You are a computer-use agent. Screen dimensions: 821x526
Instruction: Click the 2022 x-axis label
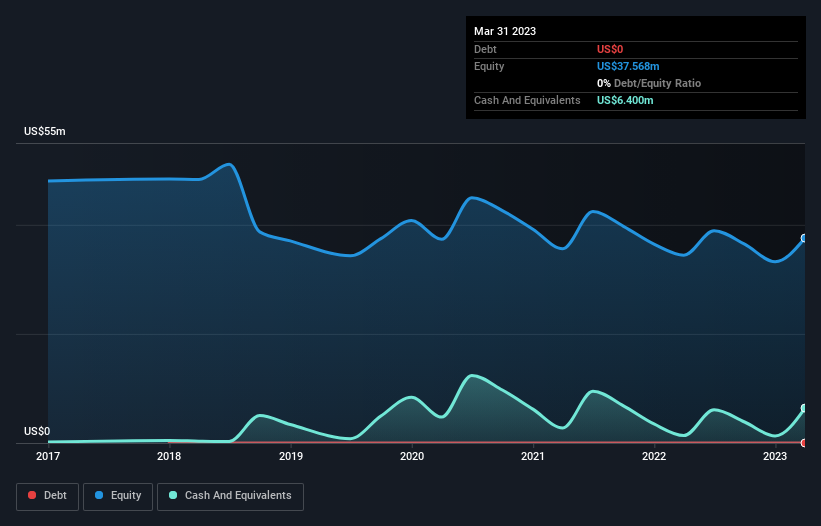point(654,456)
